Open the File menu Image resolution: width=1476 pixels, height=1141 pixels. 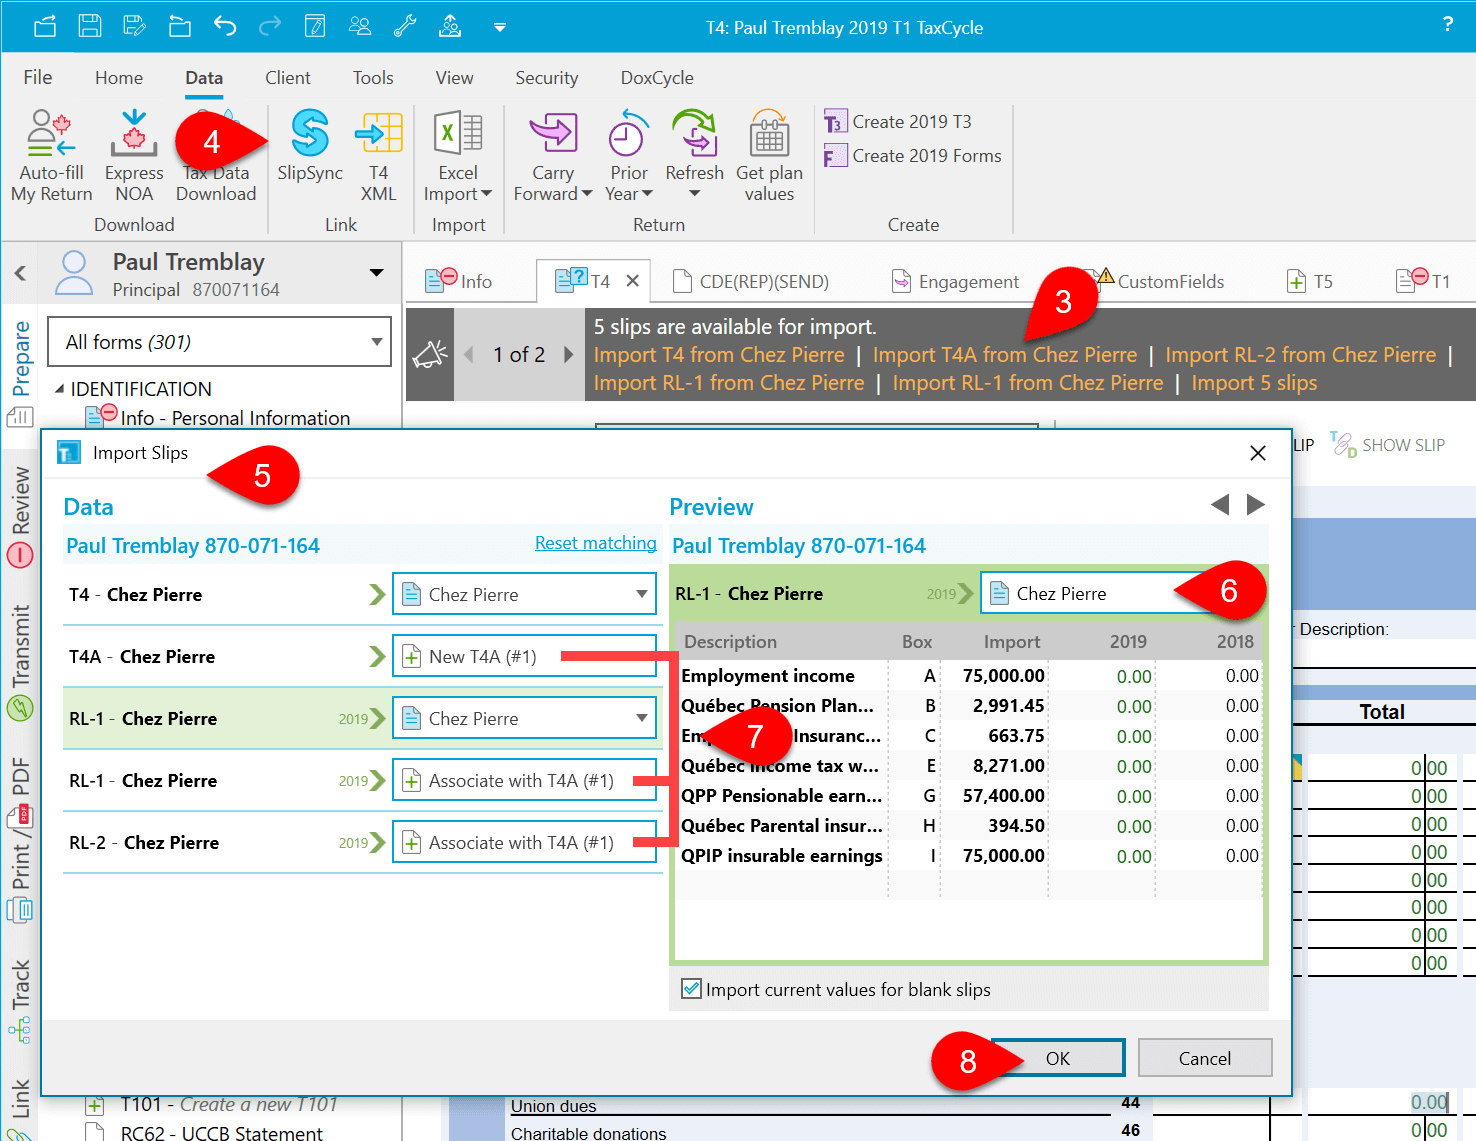click(38, 77)
